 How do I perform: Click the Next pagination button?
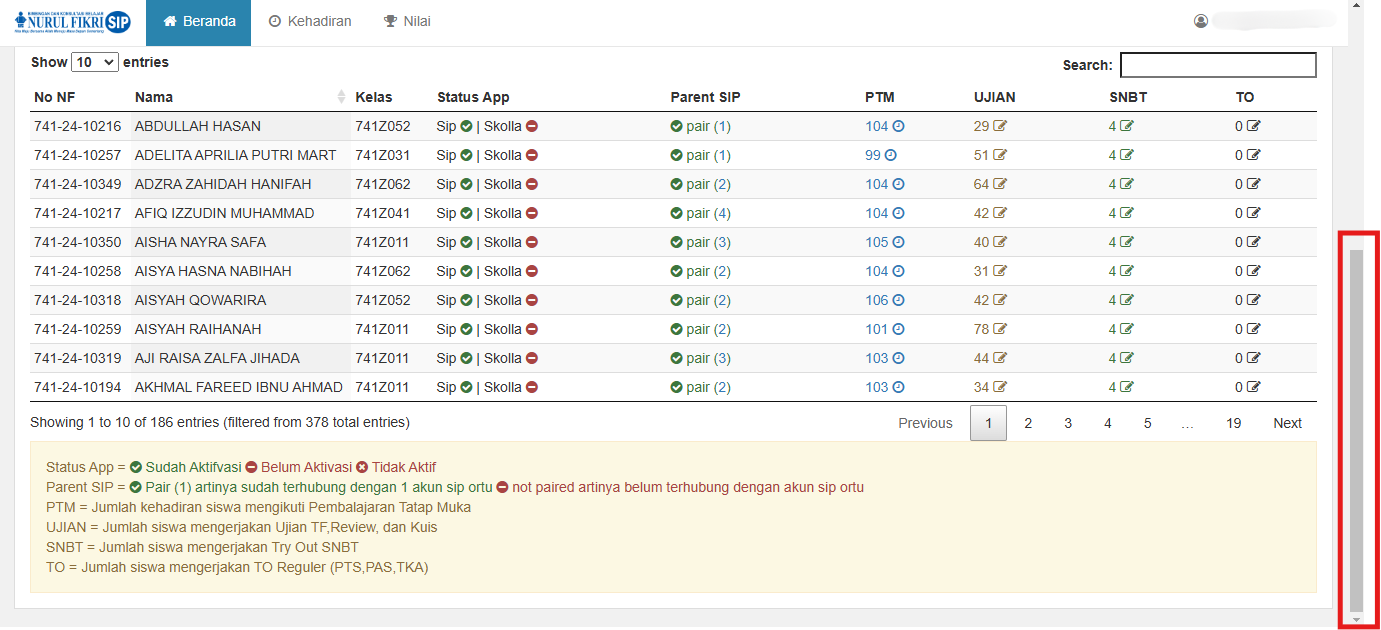[1287, 423]
